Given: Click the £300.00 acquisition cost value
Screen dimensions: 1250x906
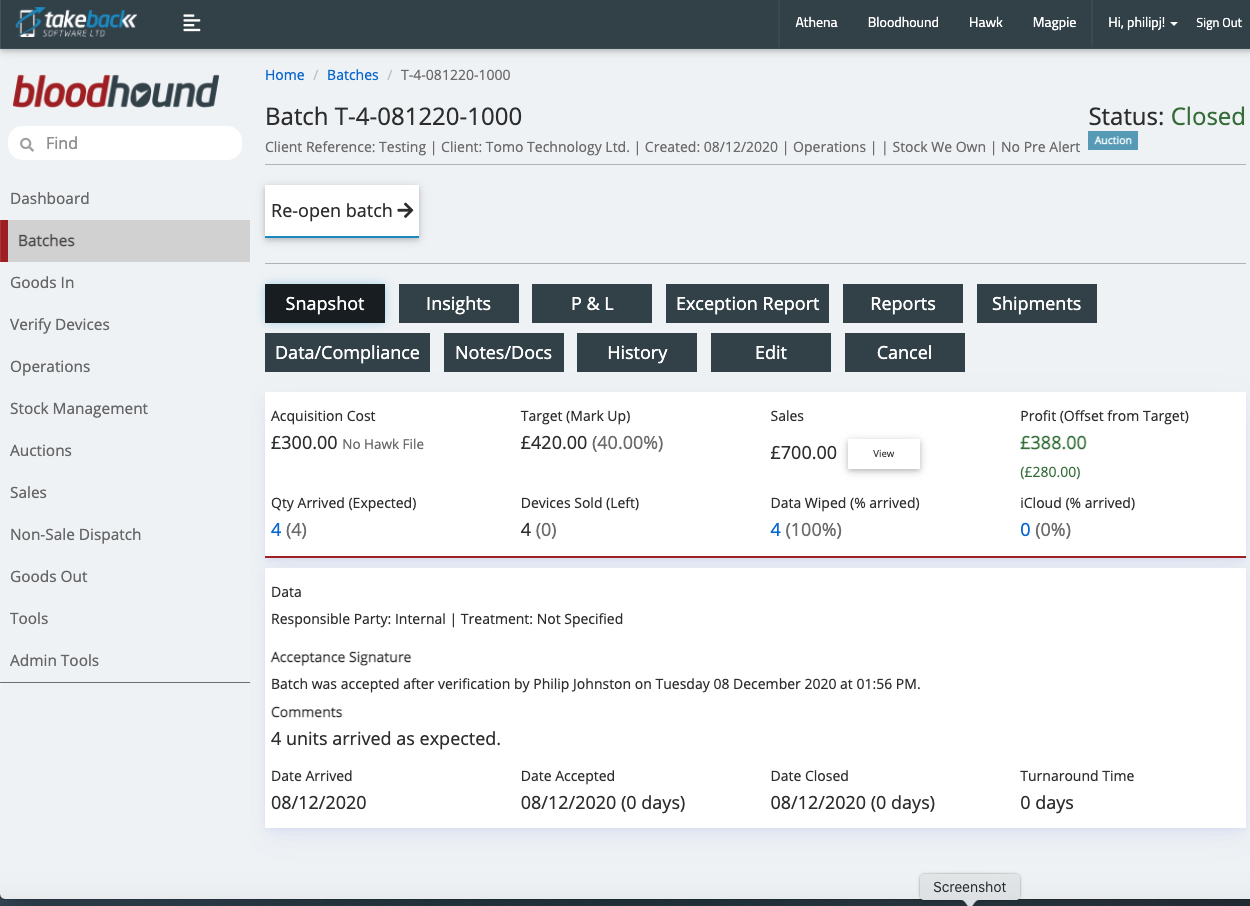Looking at the screenshot, I should [304, 443].
